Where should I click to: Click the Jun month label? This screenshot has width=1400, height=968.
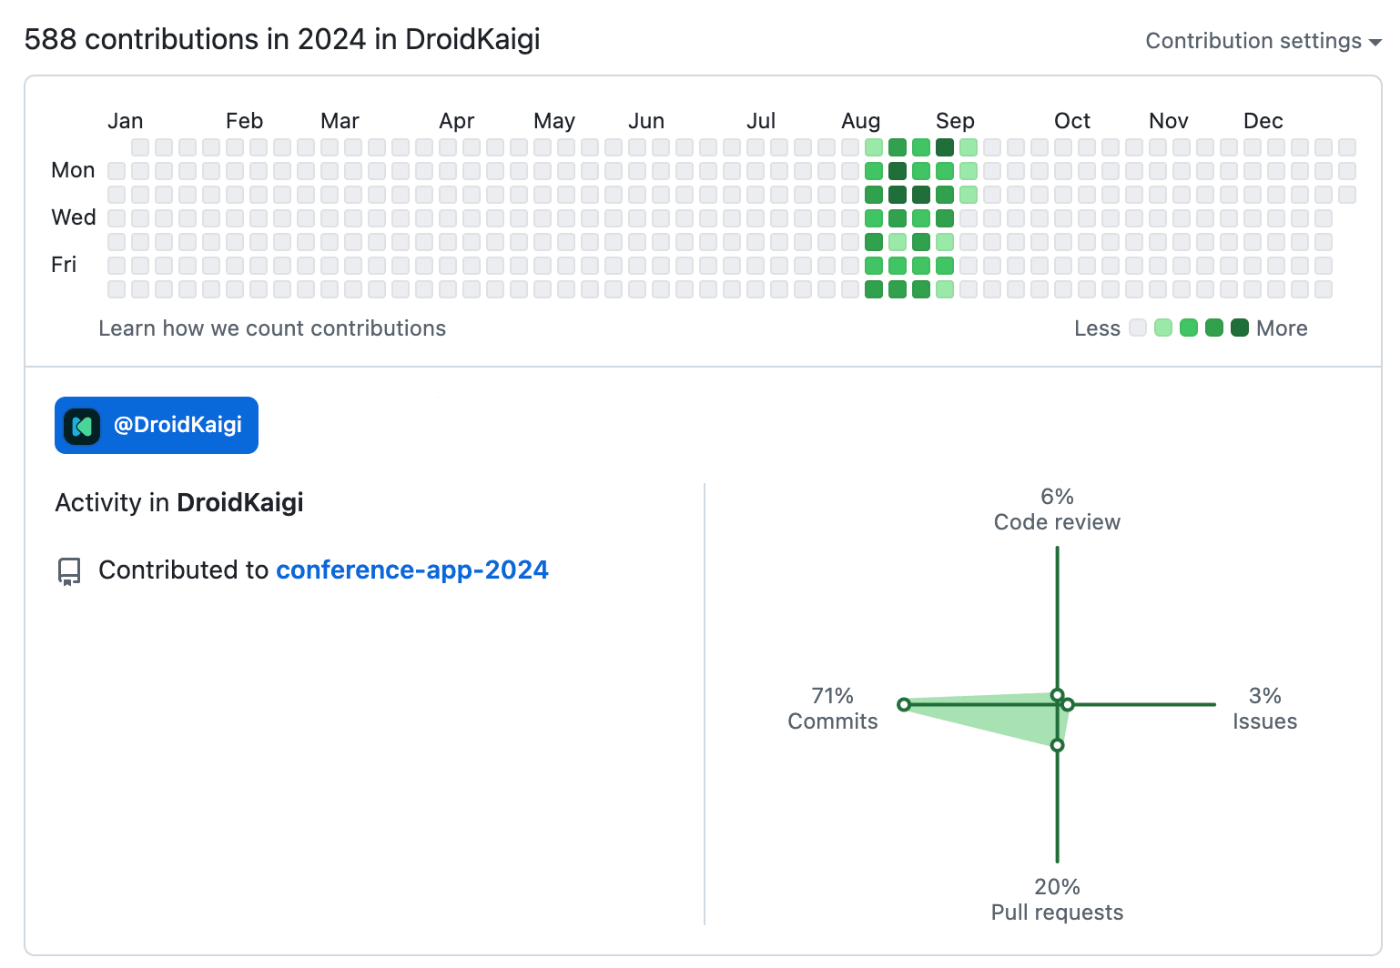pyautogui.click(x=646, y=121)
